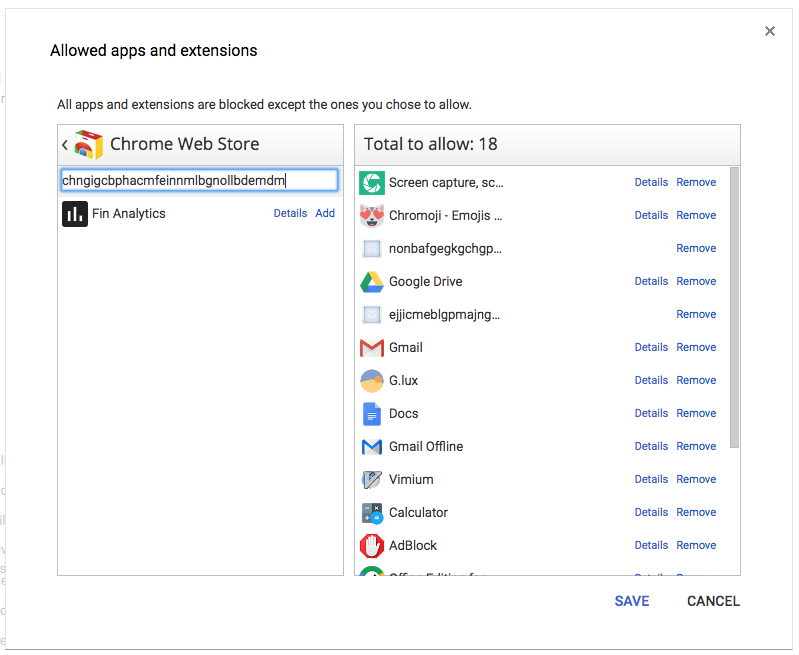Remove Calculator from allowed list
The width and height of the screenshot is (799, 655).
click(696, 512)
